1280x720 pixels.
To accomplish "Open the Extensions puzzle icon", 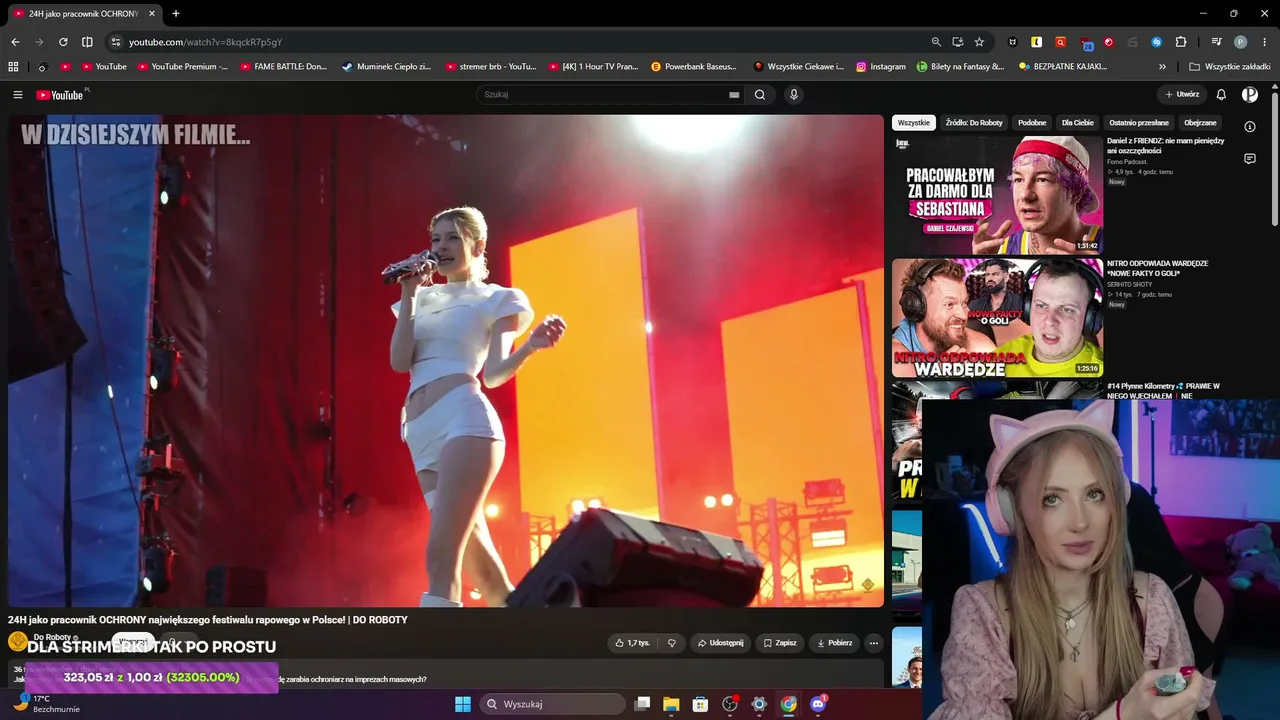I will click(1181, 42).
